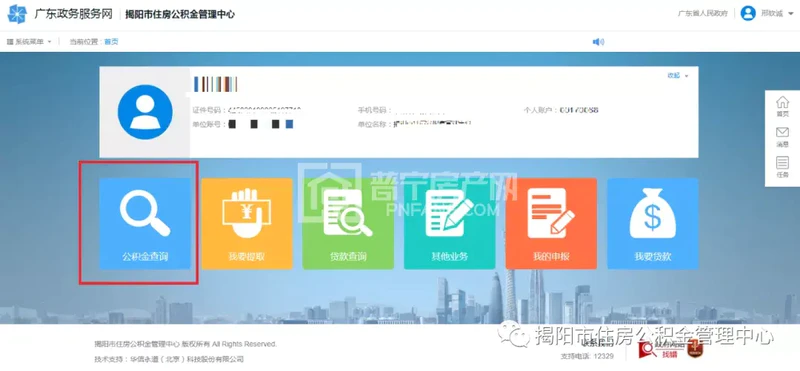Viewport: 800px width, 371px height.
Task: Open 我的申报 tile
Action: tap(551, 223)
